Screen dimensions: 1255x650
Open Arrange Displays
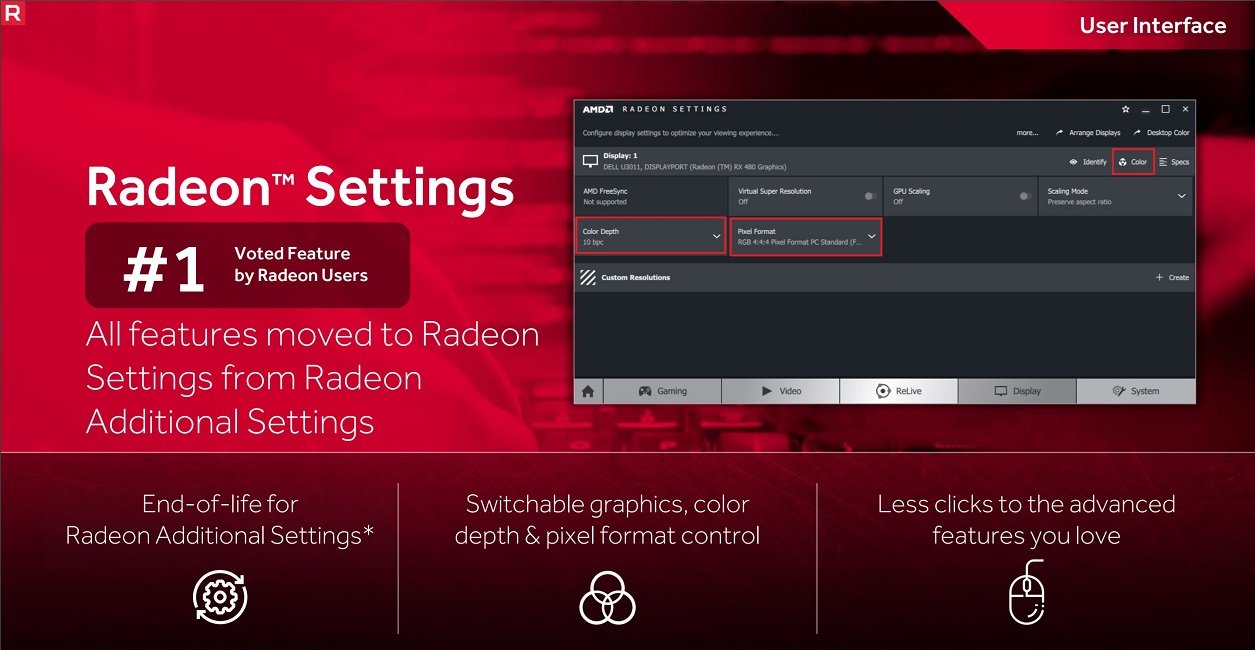pos(1088,133)
